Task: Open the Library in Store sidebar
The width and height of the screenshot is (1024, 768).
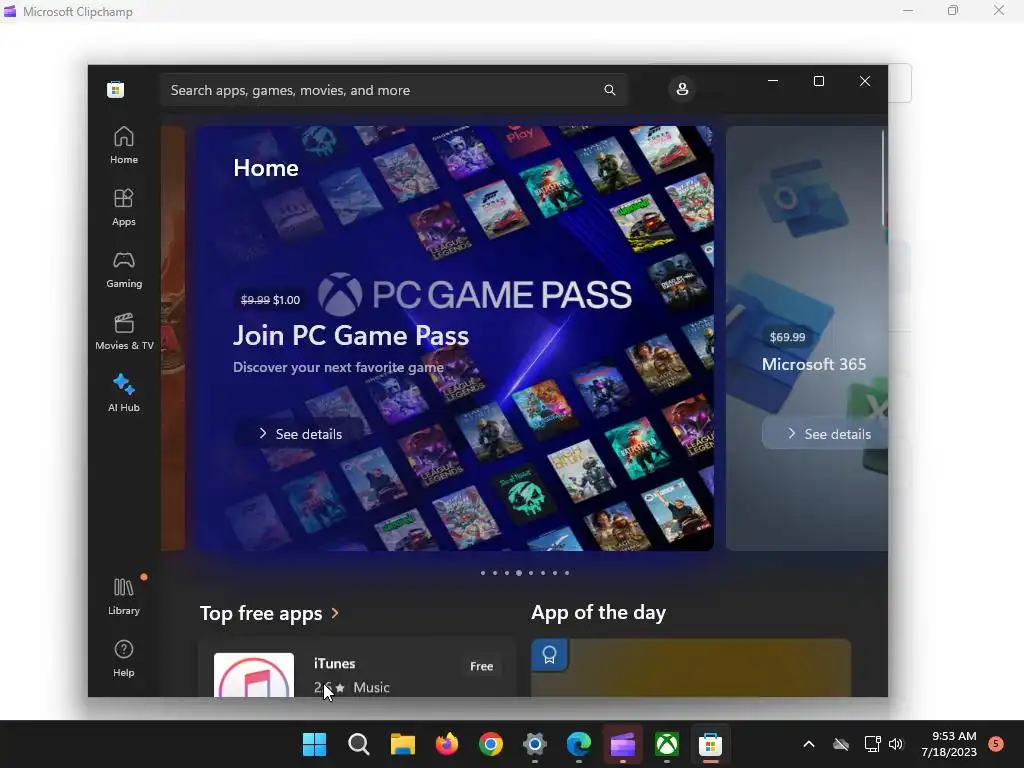Action: (123, 596)
